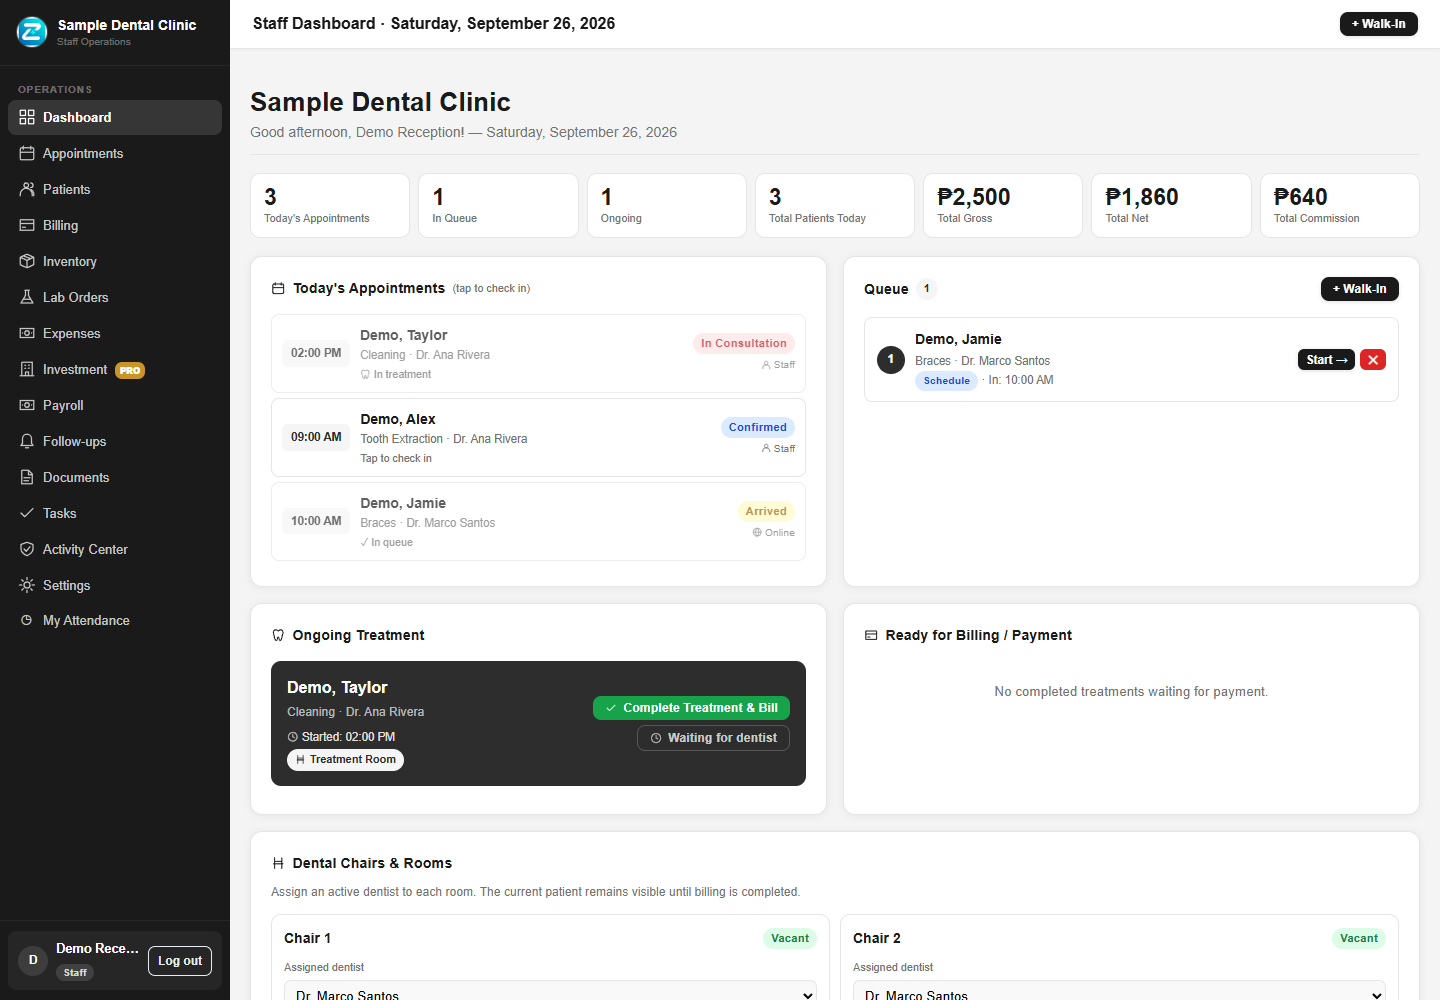
Task: Go to Patients in the sidebar
Action: [115, 189]
